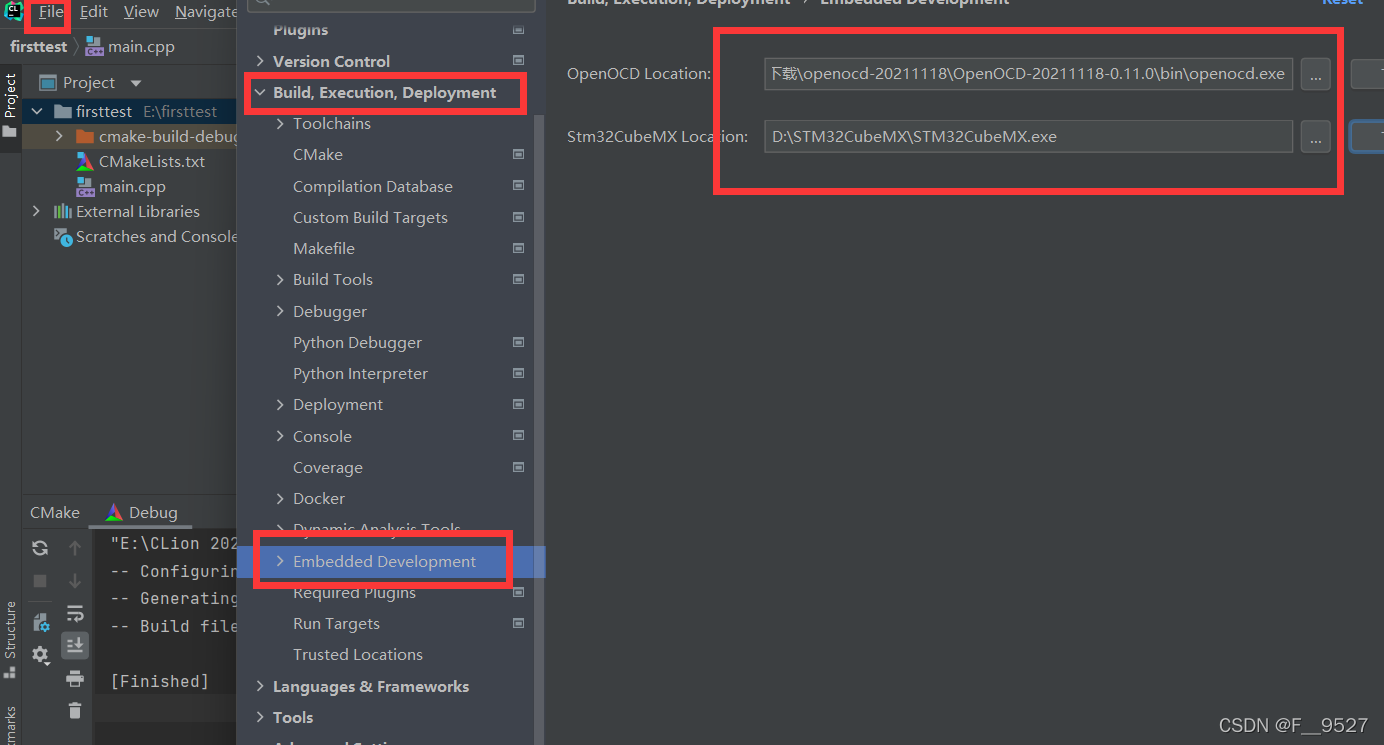This screenshot has height=745, width=1384.
Task: Open CMake settings file-gear icon
Action: (41, 622)
